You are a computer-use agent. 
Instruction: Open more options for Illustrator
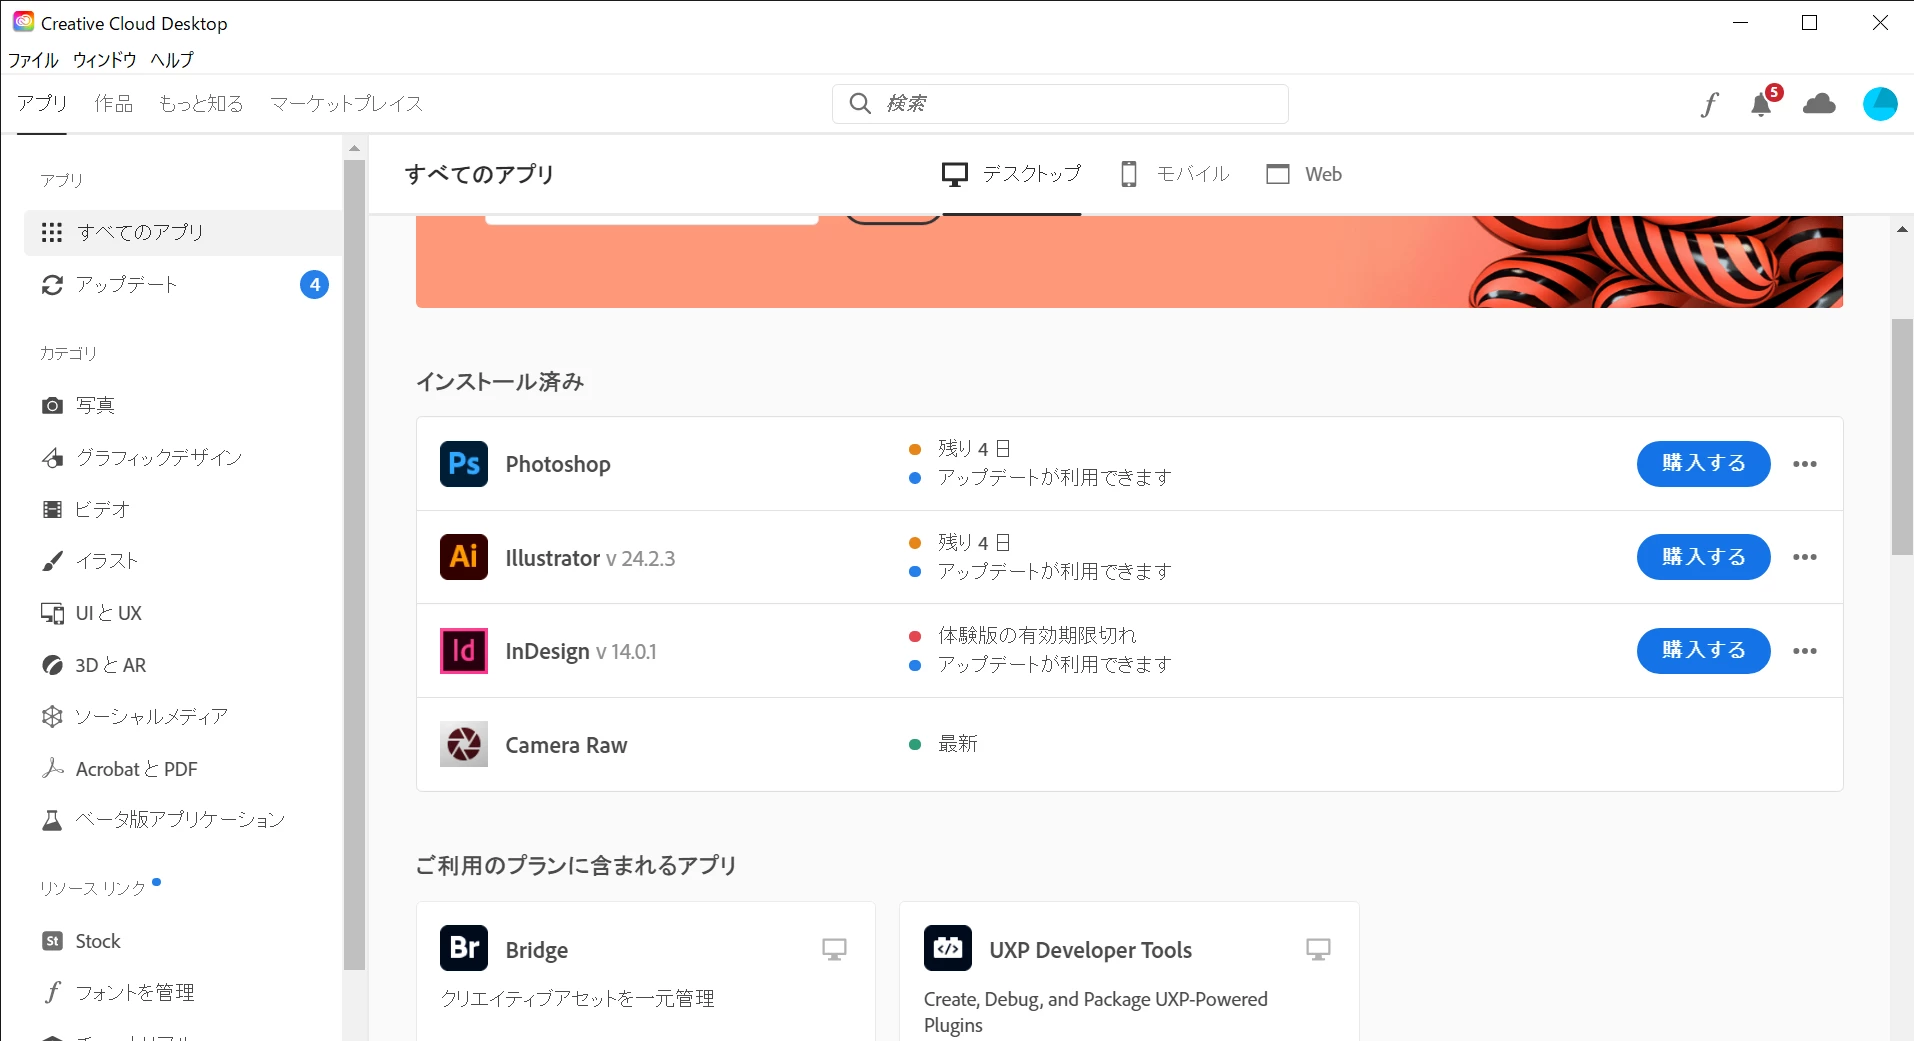coord(1805,557)
